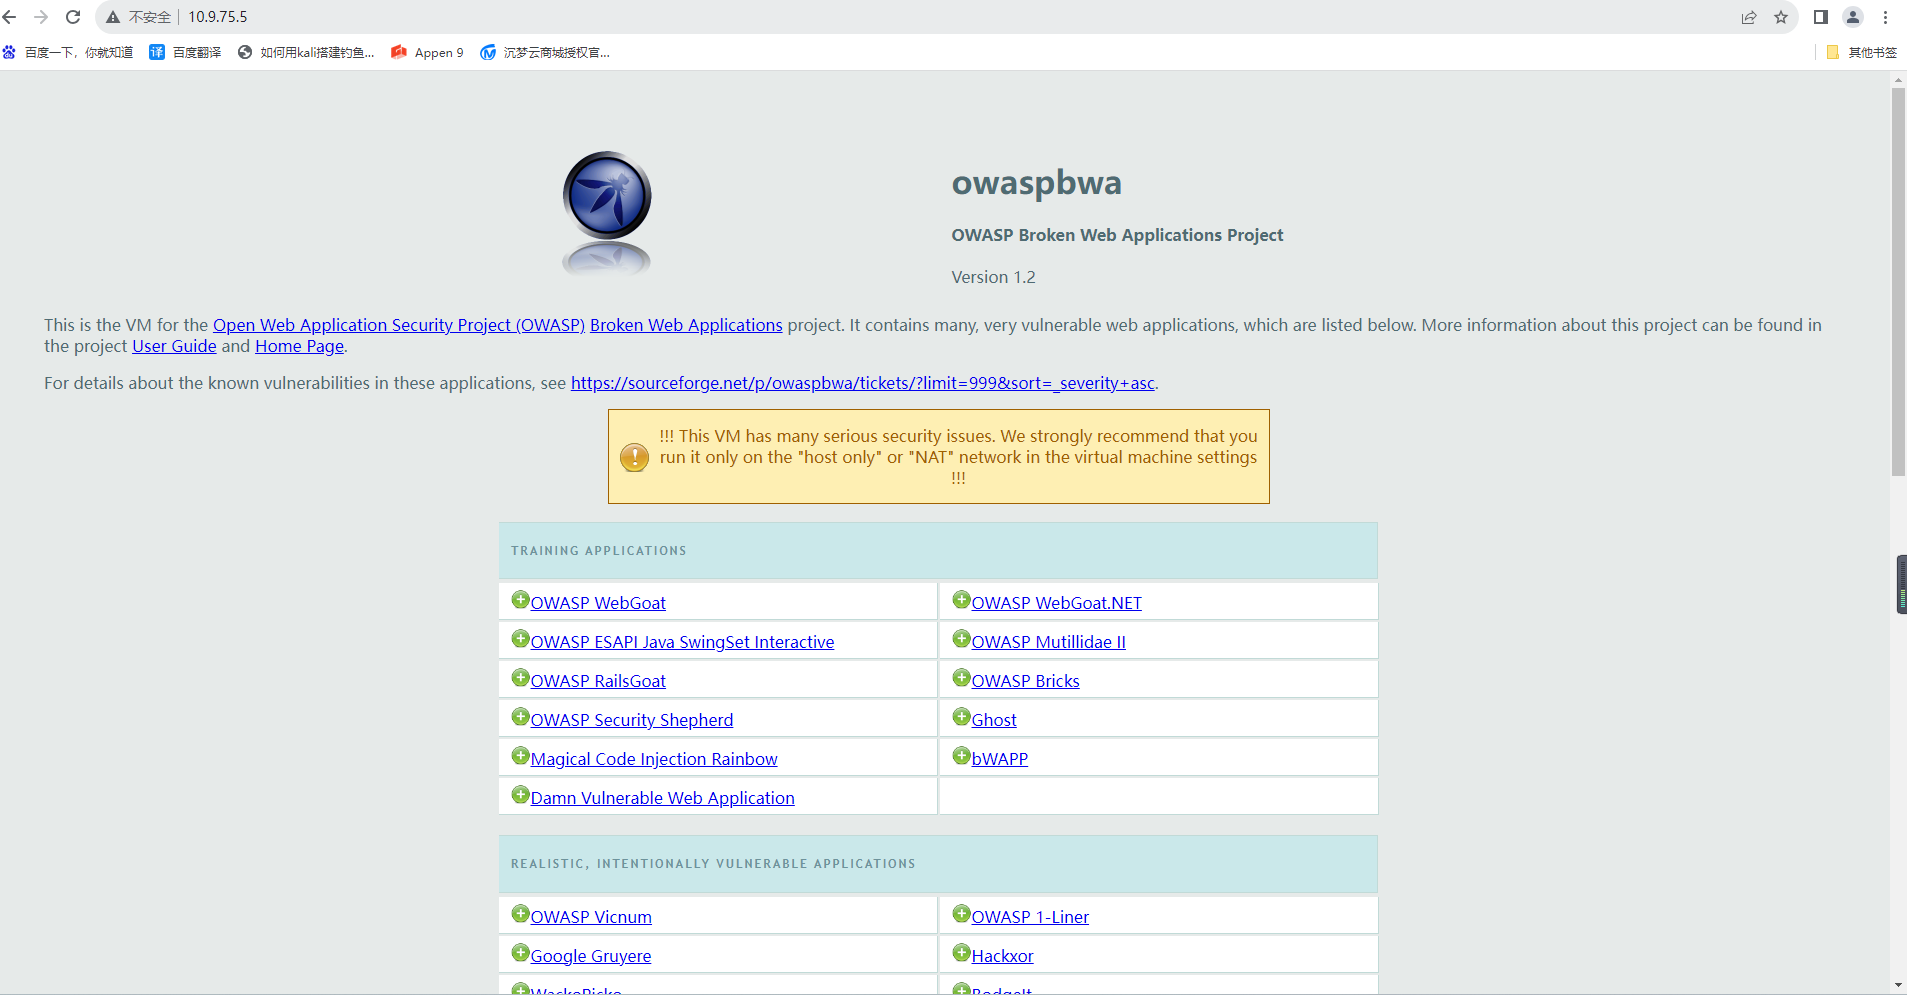Image resolution: width=1907 pixels, height=995 pixels.
Task: Click the bookmark star icon
Action: (x=1781, y=17)
